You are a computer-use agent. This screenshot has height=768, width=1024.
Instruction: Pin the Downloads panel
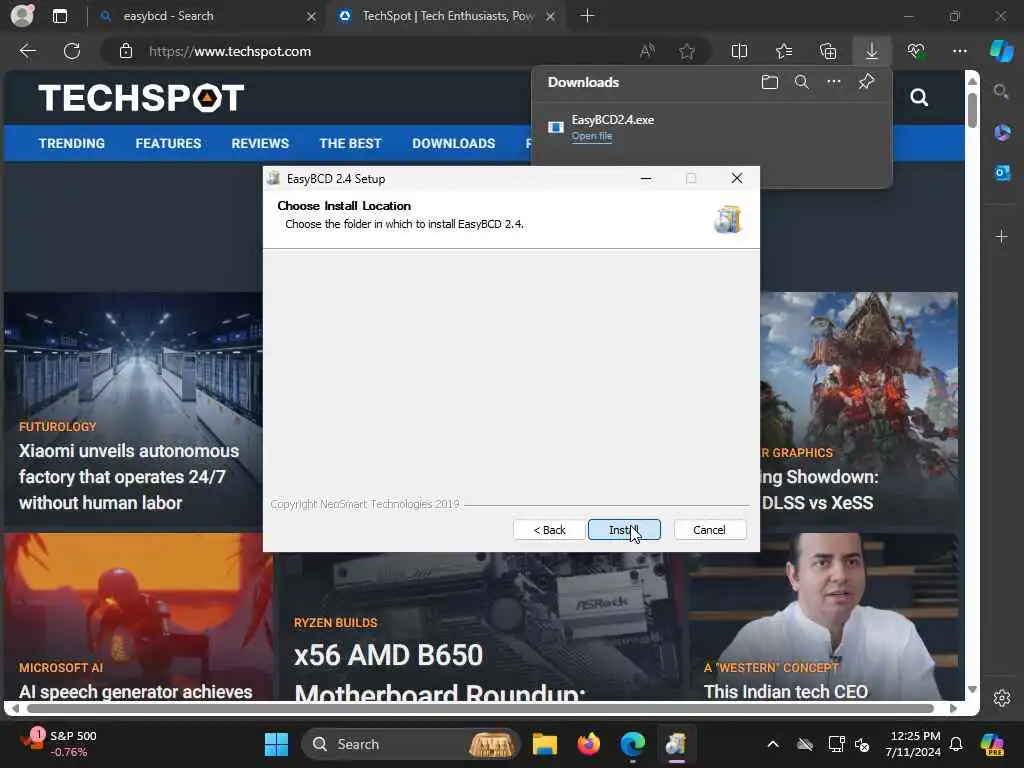tap(867, 82)
